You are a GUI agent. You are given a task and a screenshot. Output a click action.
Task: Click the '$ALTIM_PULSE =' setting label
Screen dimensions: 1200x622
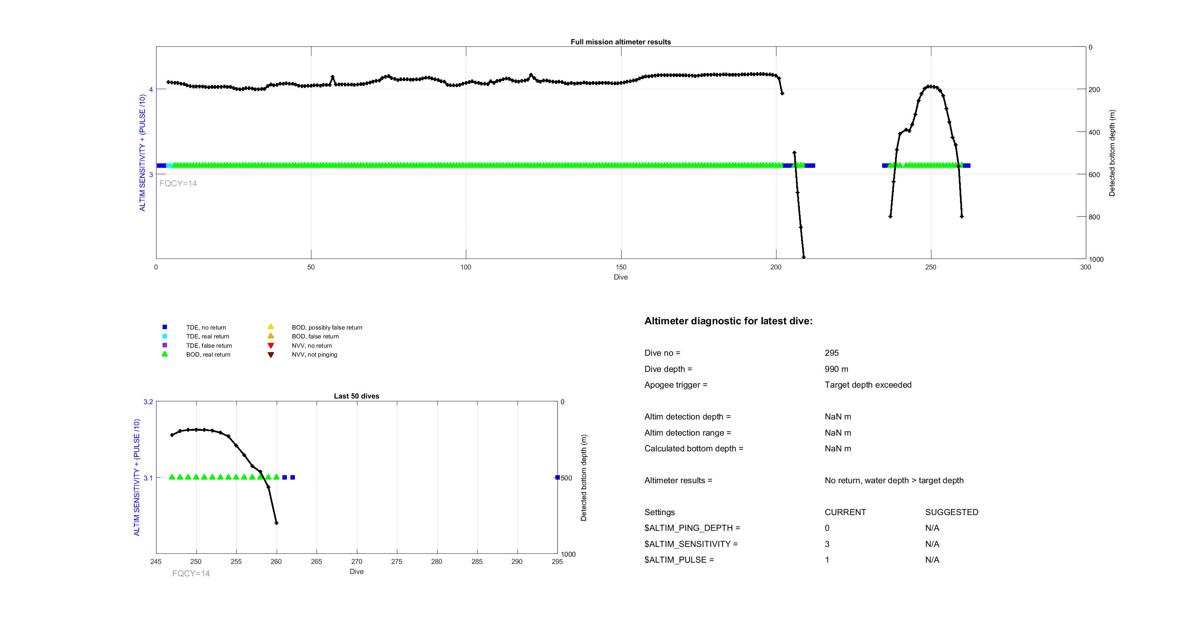pos(680,560)
